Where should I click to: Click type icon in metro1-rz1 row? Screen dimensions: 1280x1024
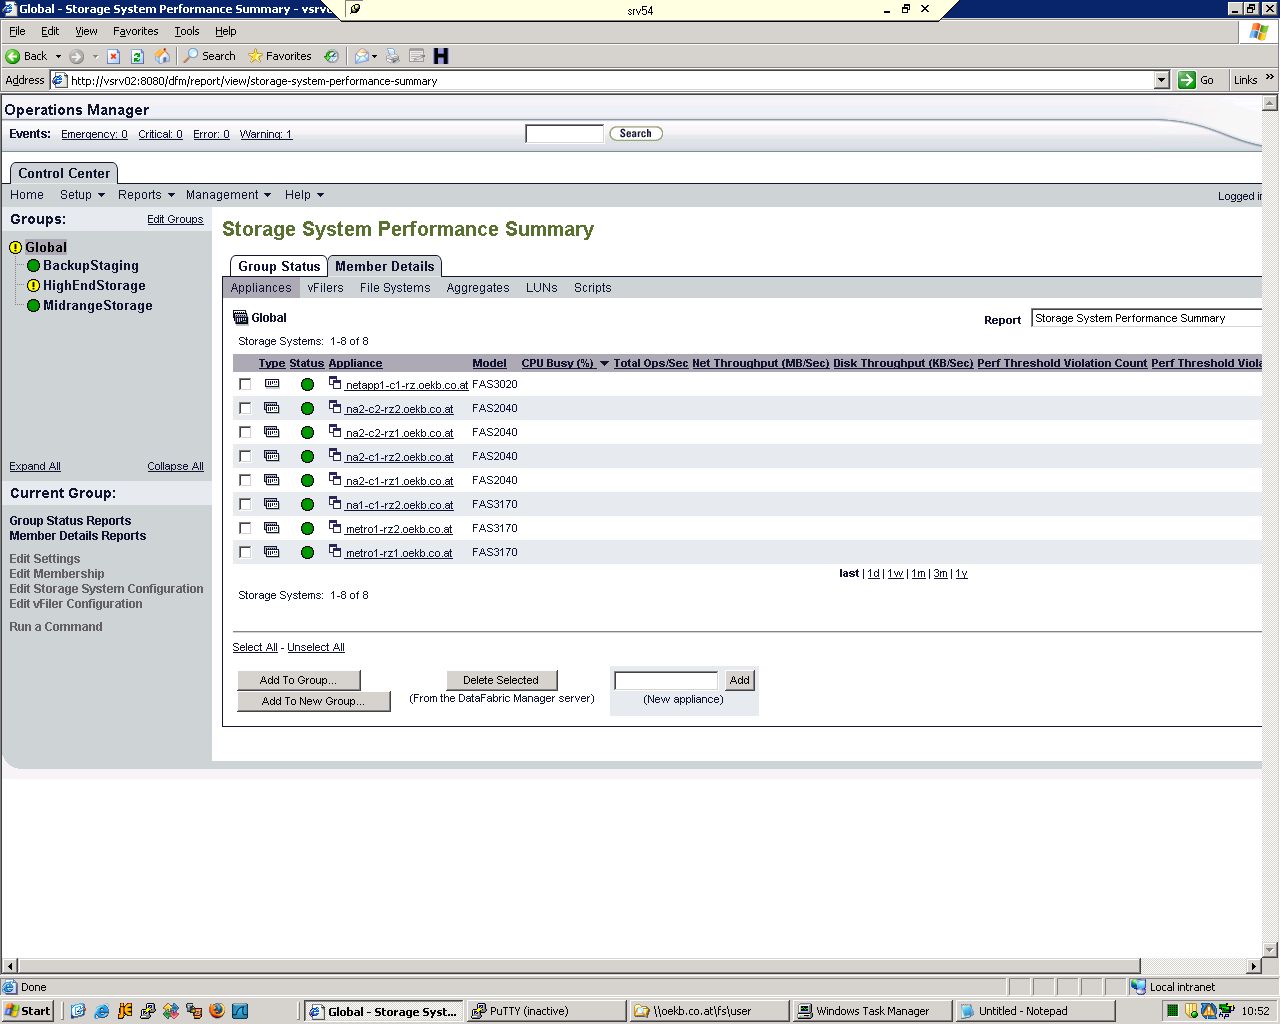[271, 552]
